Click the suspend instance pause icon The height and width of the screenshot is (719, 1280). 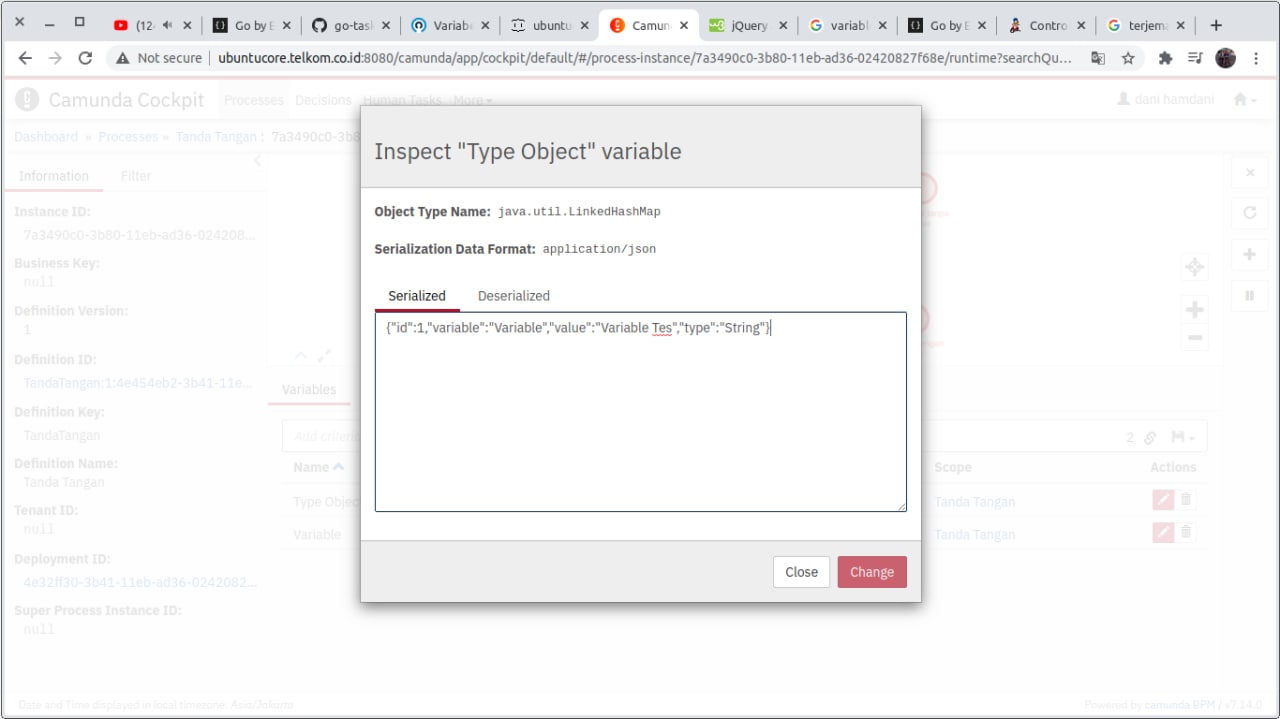[1249, 296]
